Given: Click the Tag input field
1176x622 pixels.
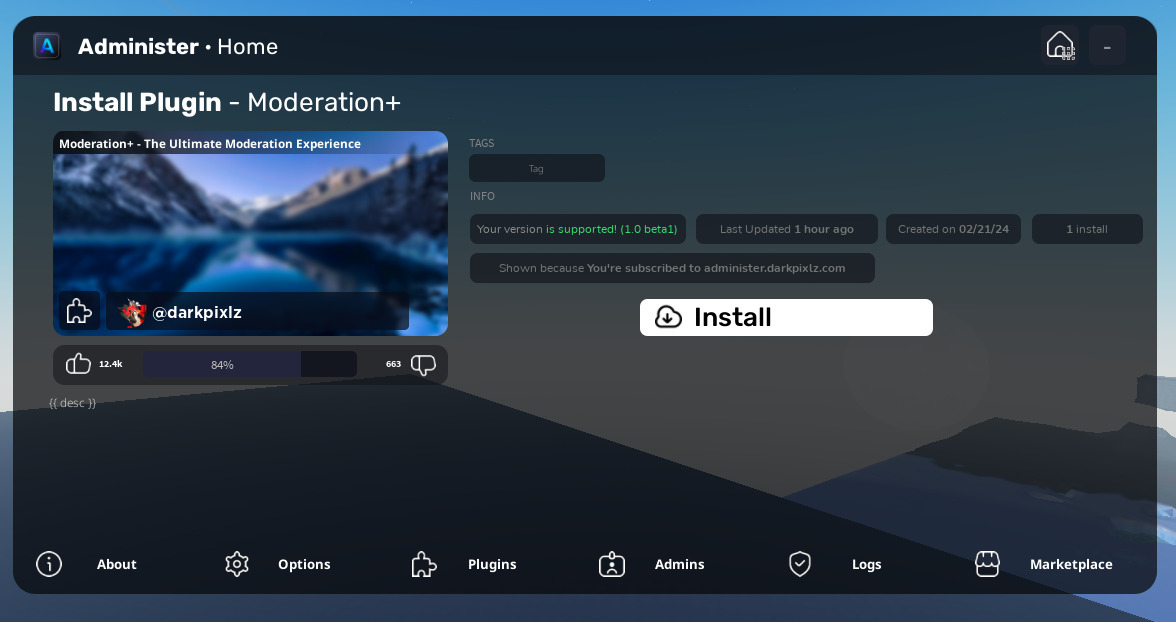Looking at the screenshot, I should tap(537, 168).
